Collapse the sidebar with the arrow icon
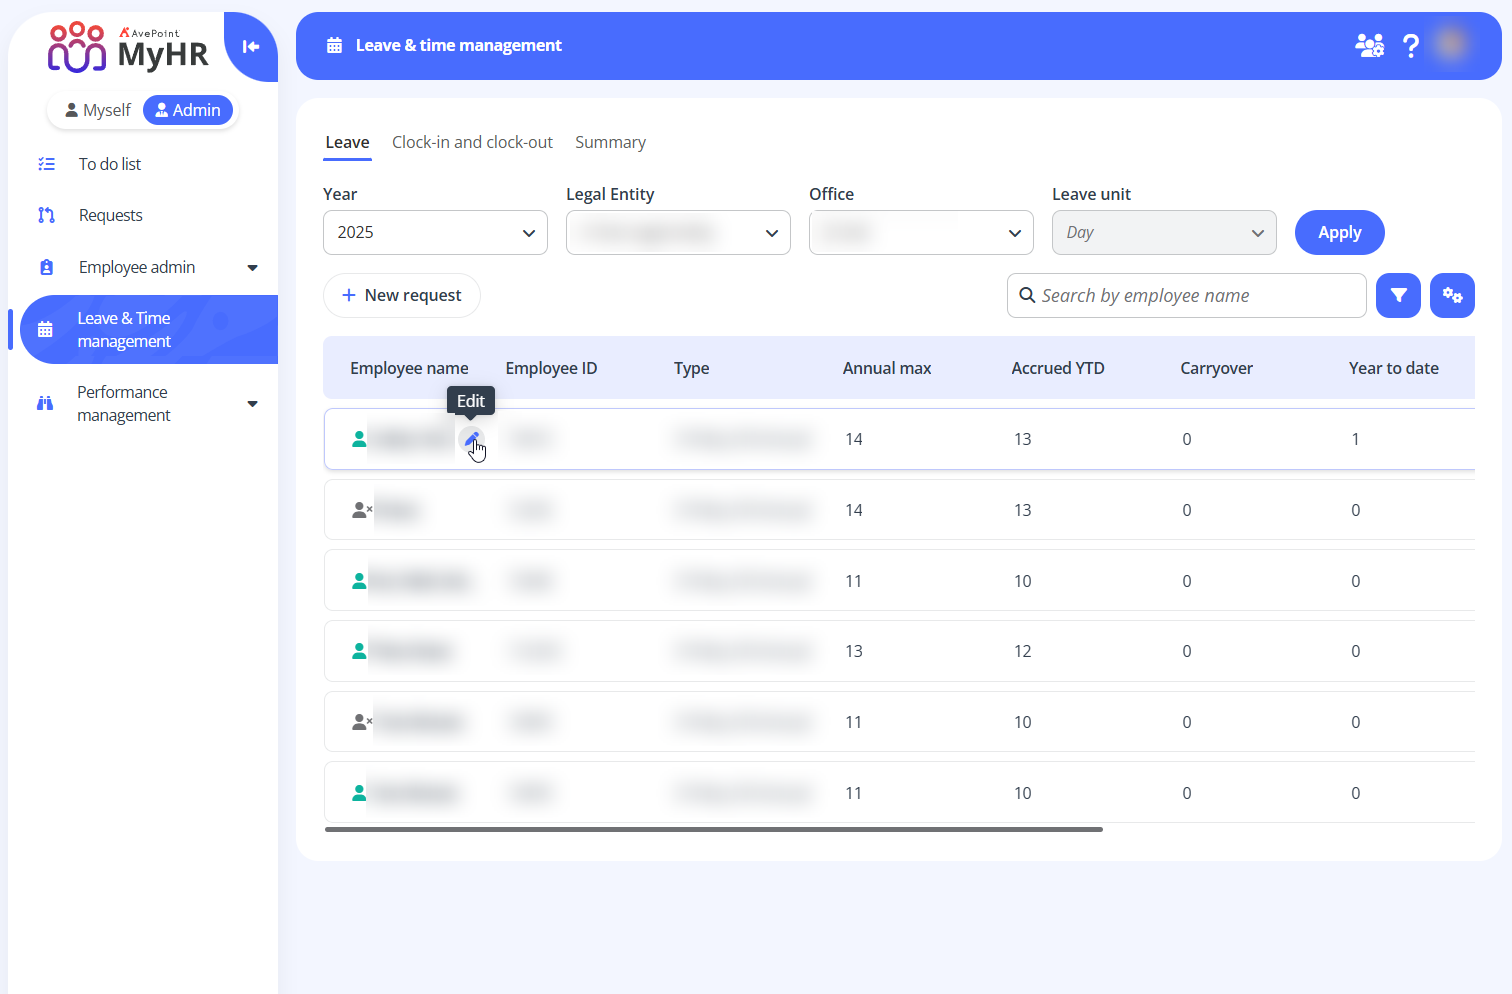Image resolution: width=1512 pixels, height=994 pixels. coord(251,46)
